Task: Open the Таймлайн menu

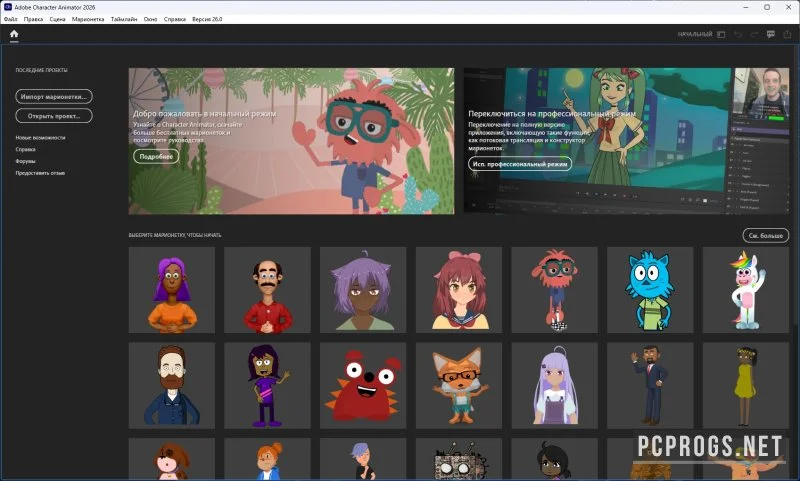Action: [124, 19]
